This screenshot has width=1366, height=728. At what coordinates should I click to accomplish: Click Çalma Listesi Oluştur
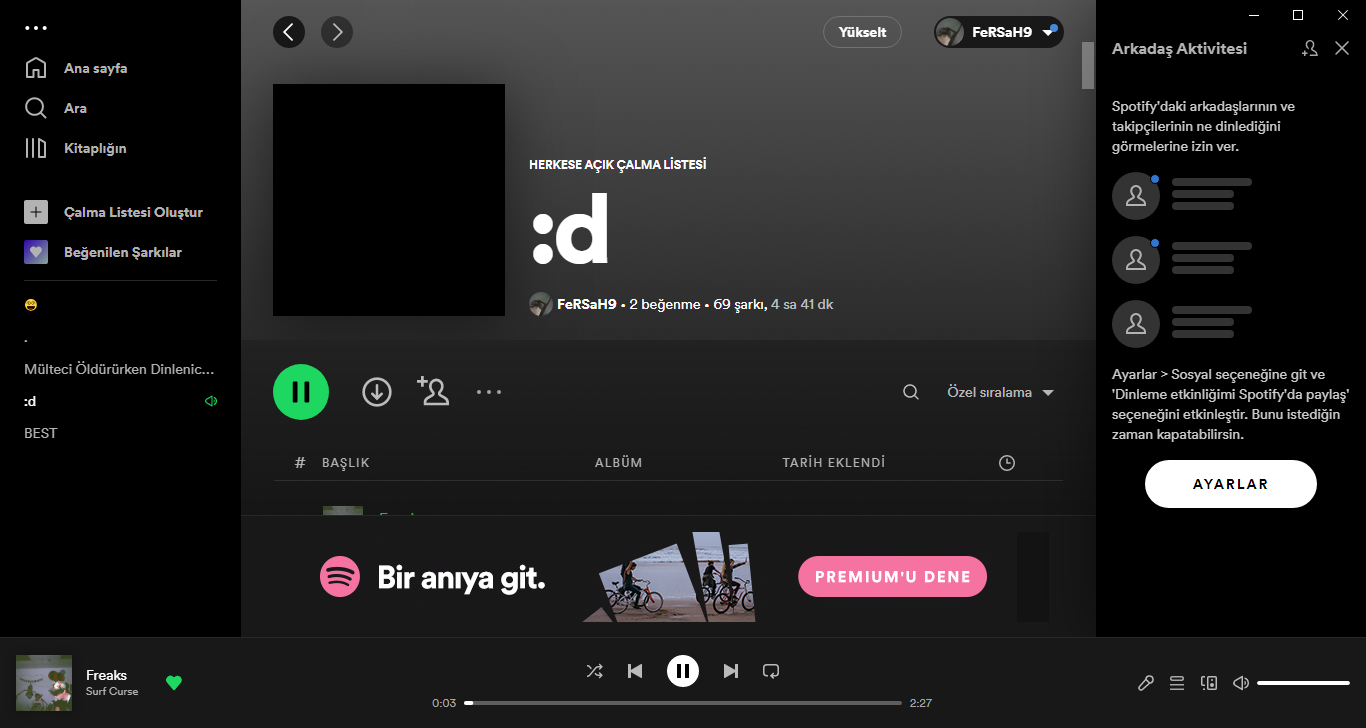pyautogui.click(x=114, y=212)
